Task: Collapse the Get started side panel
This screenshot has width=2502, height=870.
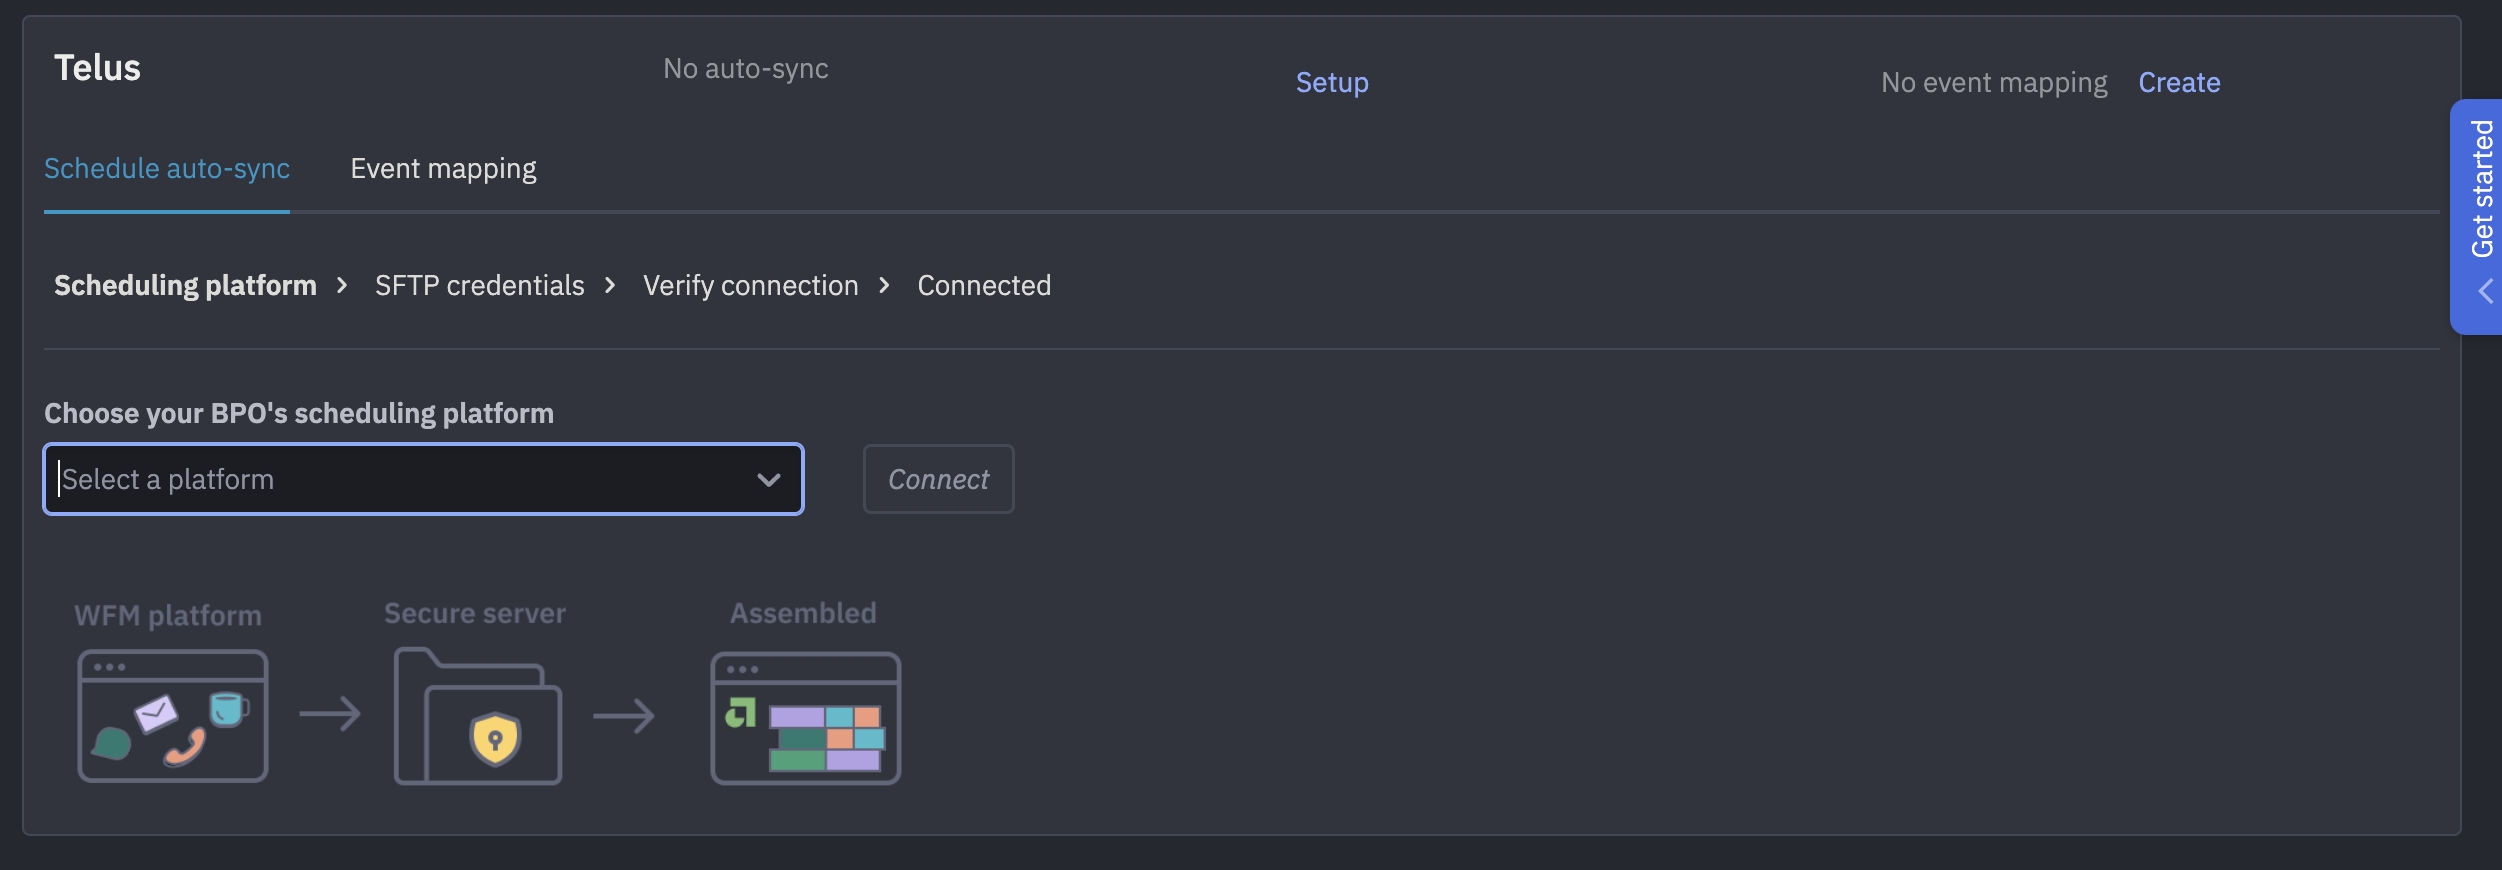Action: tap(2485, 292)
